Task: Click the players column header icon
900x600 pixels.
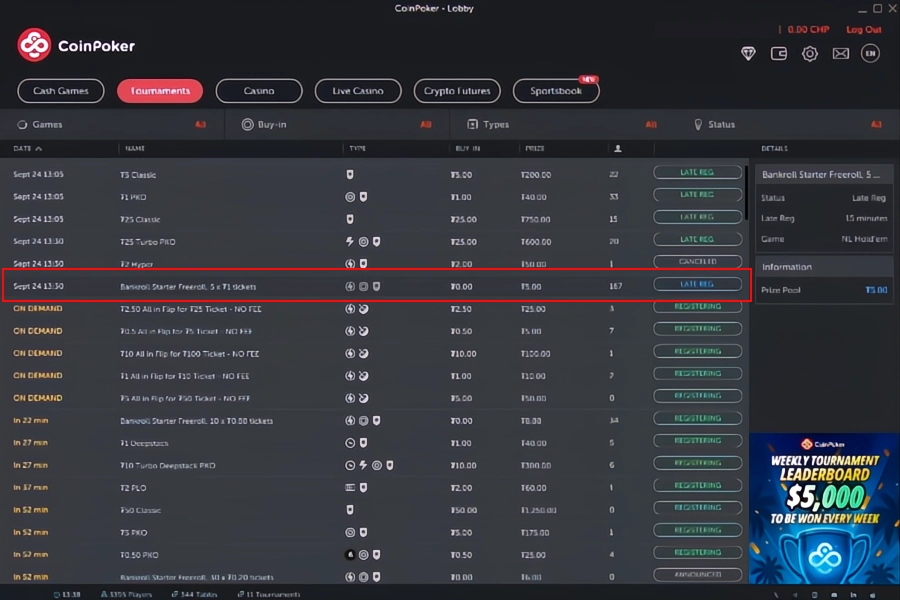Action: pos(618,149)
